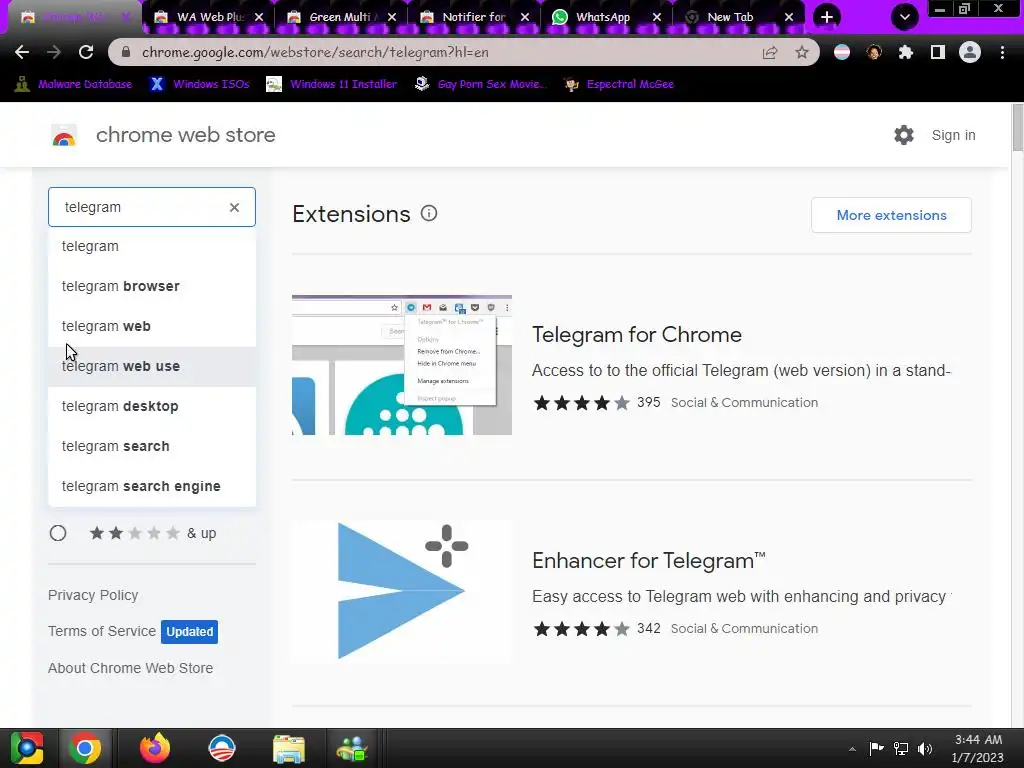Click the page vertical scrollbar

[1017, 127]
